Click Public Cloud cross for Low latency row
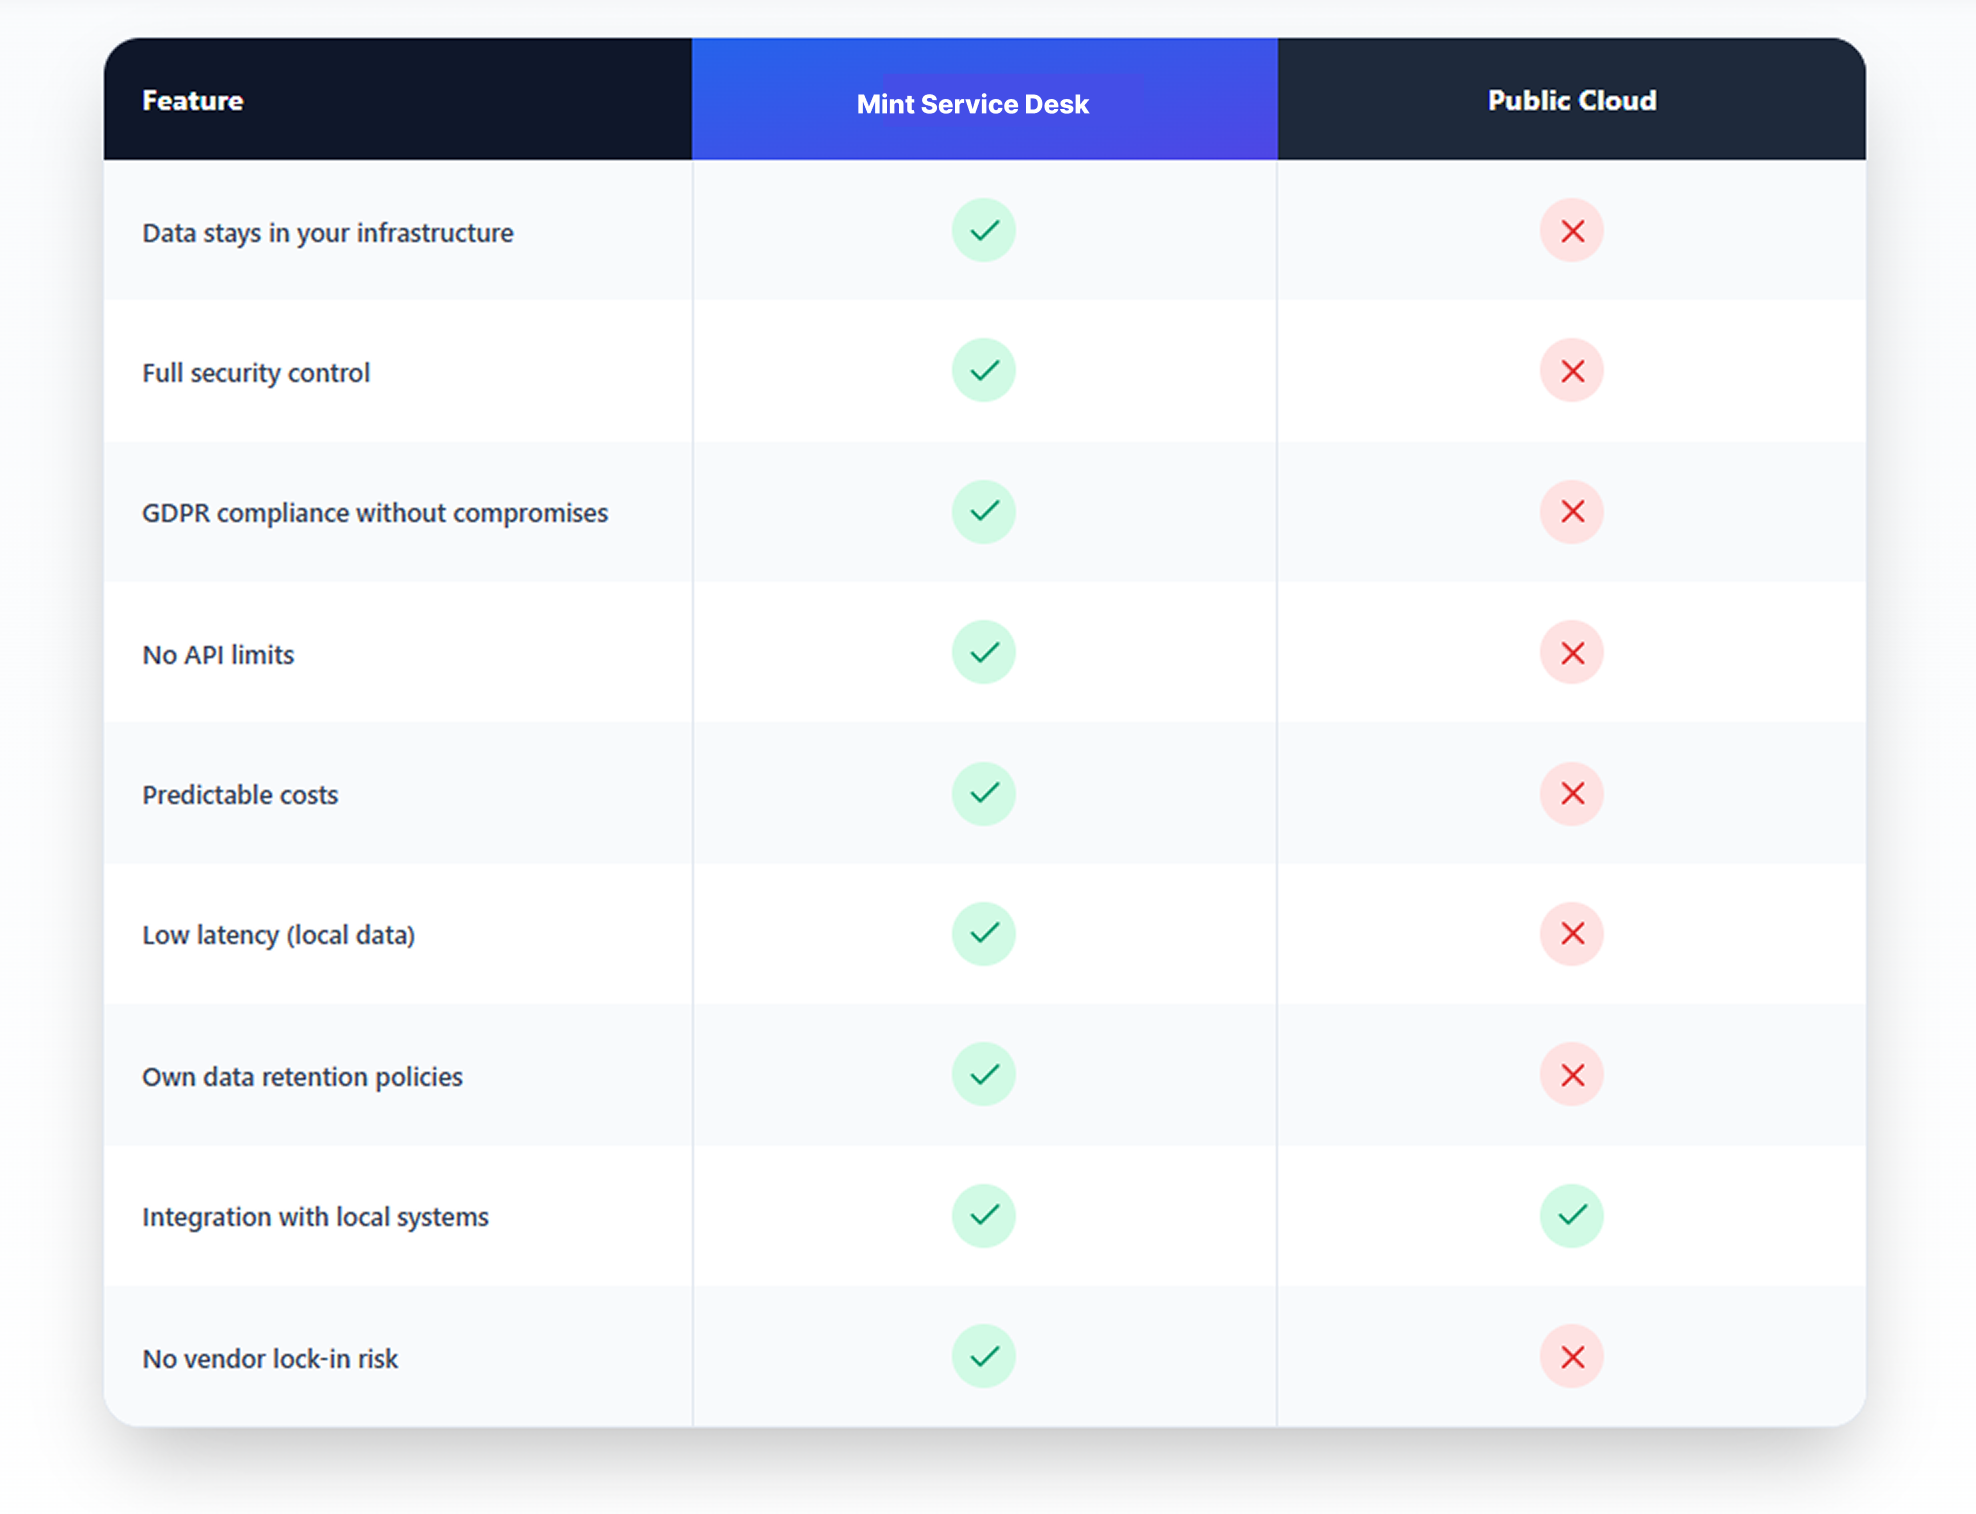 (1571, 933)
